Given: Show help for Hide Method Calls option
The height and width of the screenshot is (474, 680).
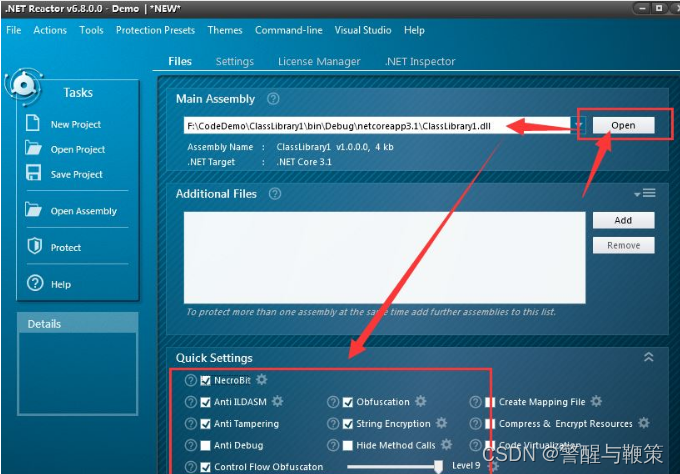Looking at the screenshot, I should click(x=333, y=445).
